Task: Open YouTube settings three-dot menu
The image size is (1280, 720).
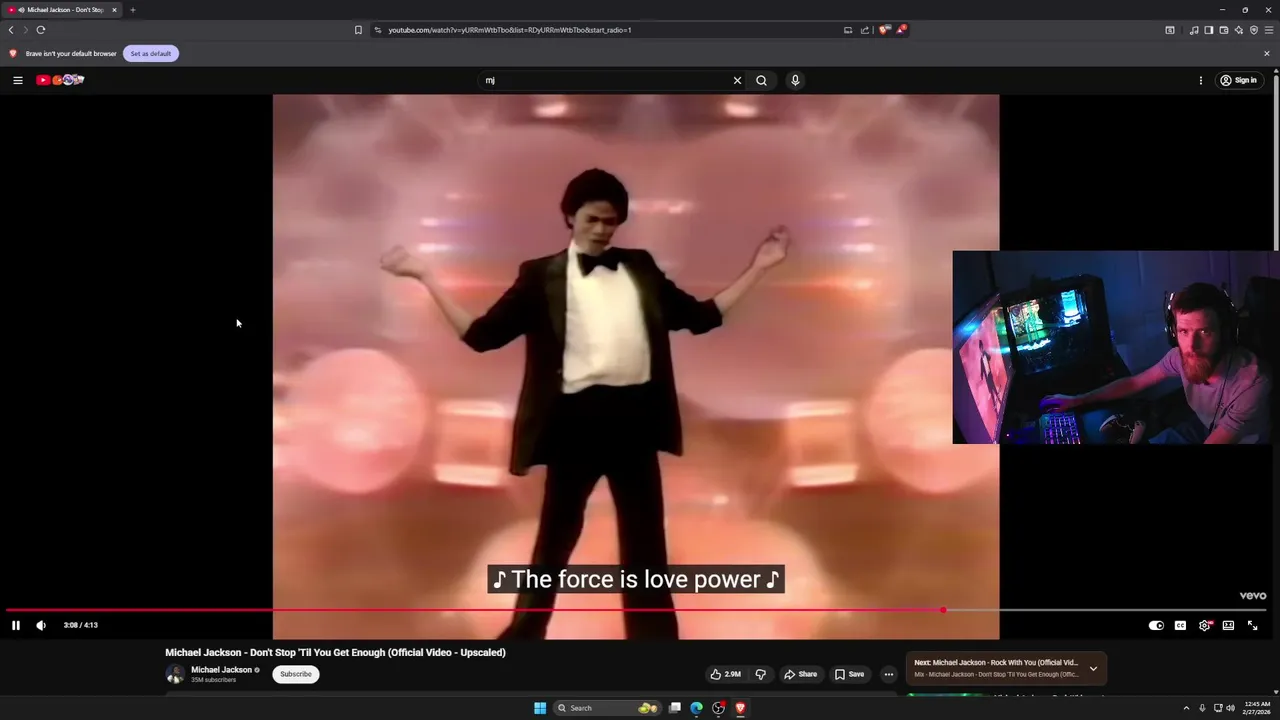Action: 1201,80
